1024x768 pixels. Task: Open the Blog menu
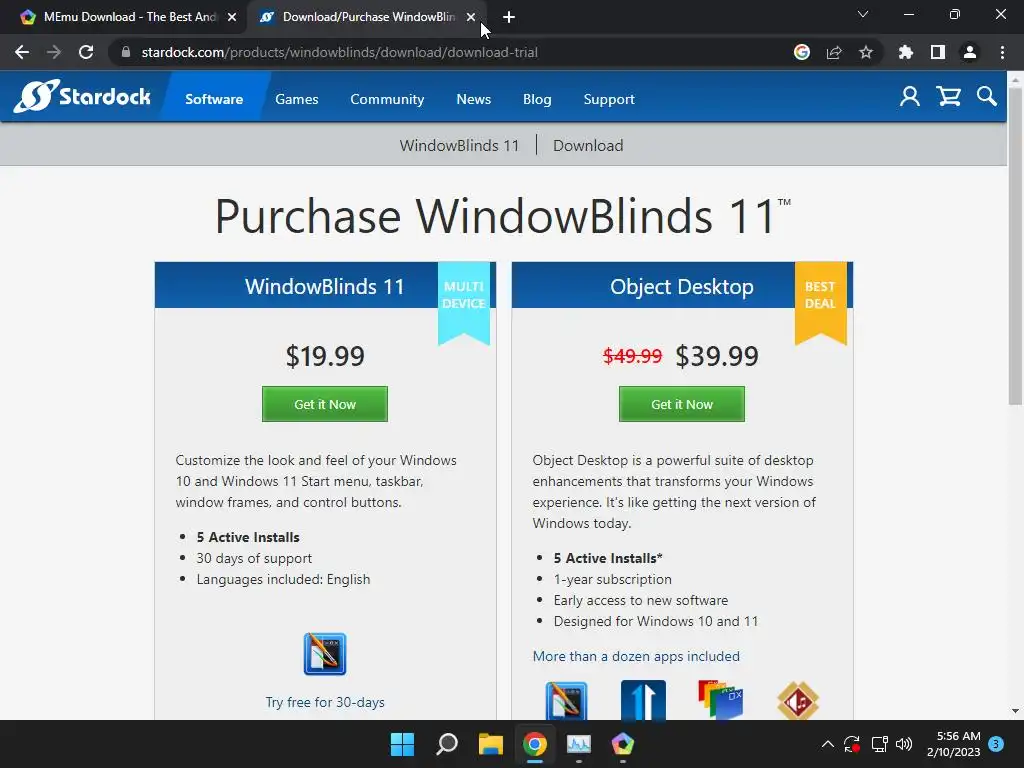click(x=537, y=99)
